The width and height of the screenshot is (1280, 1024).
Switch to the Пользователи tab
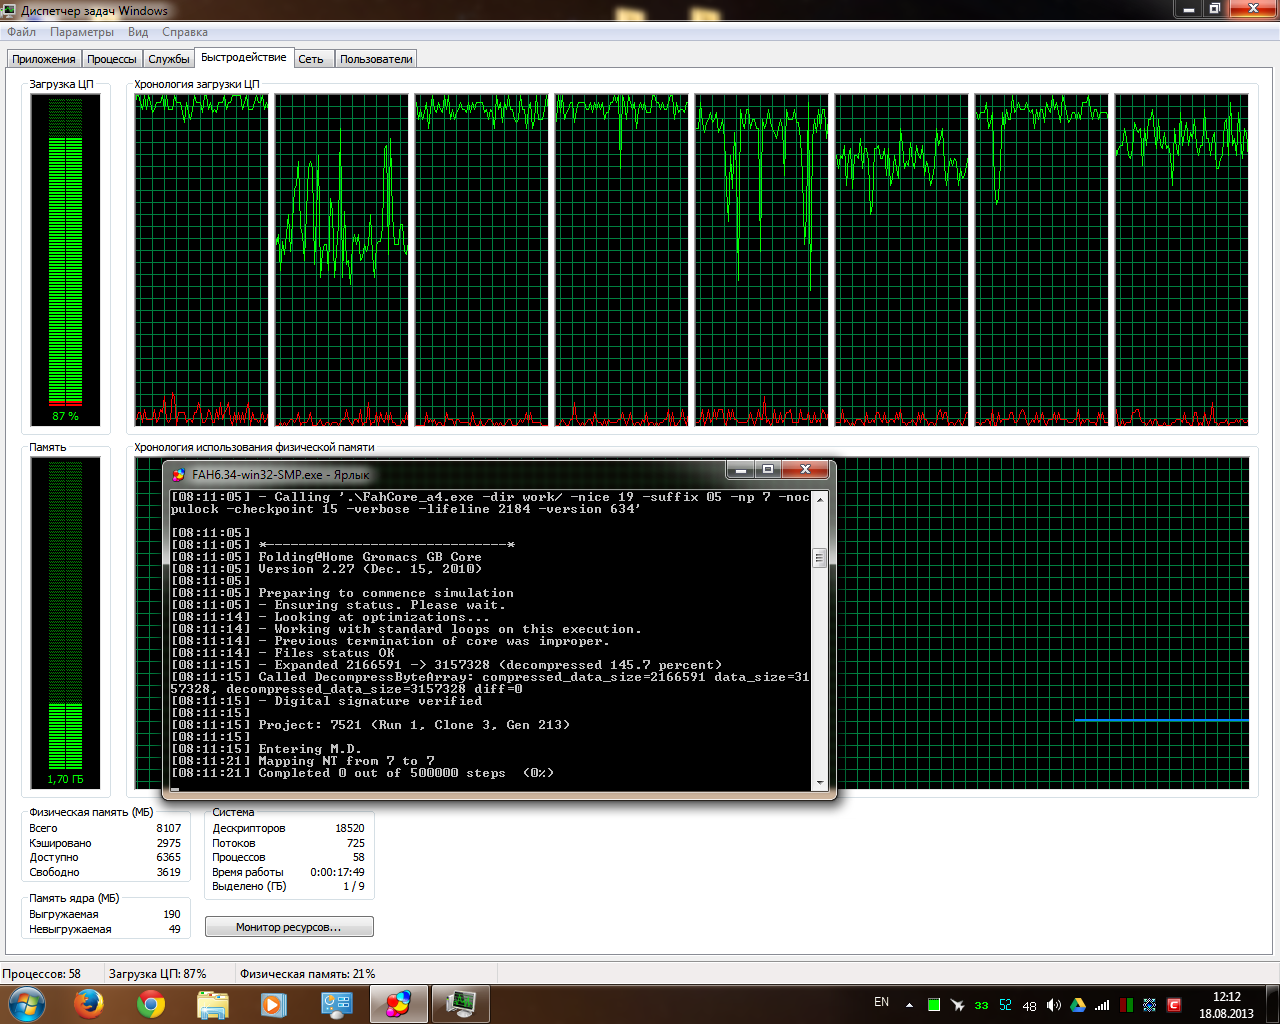(376, 59)
